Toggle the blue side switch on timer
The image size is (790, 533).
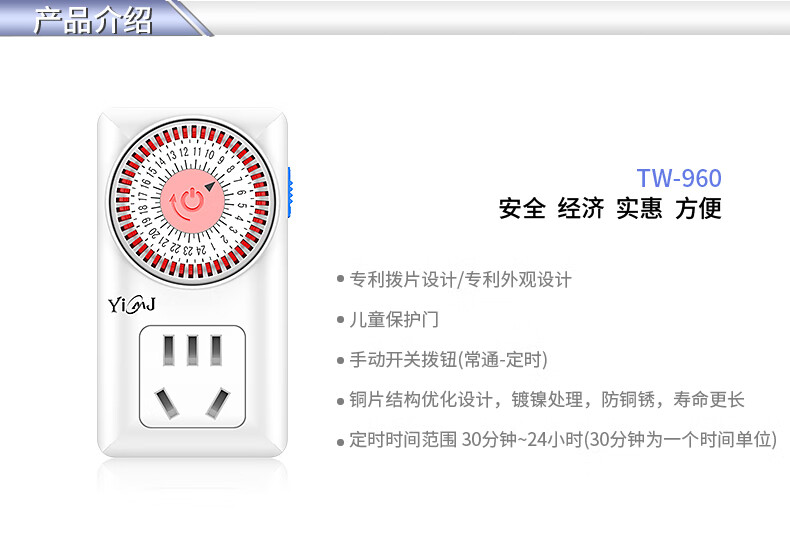pyautogui.click(x=290, y=193)
